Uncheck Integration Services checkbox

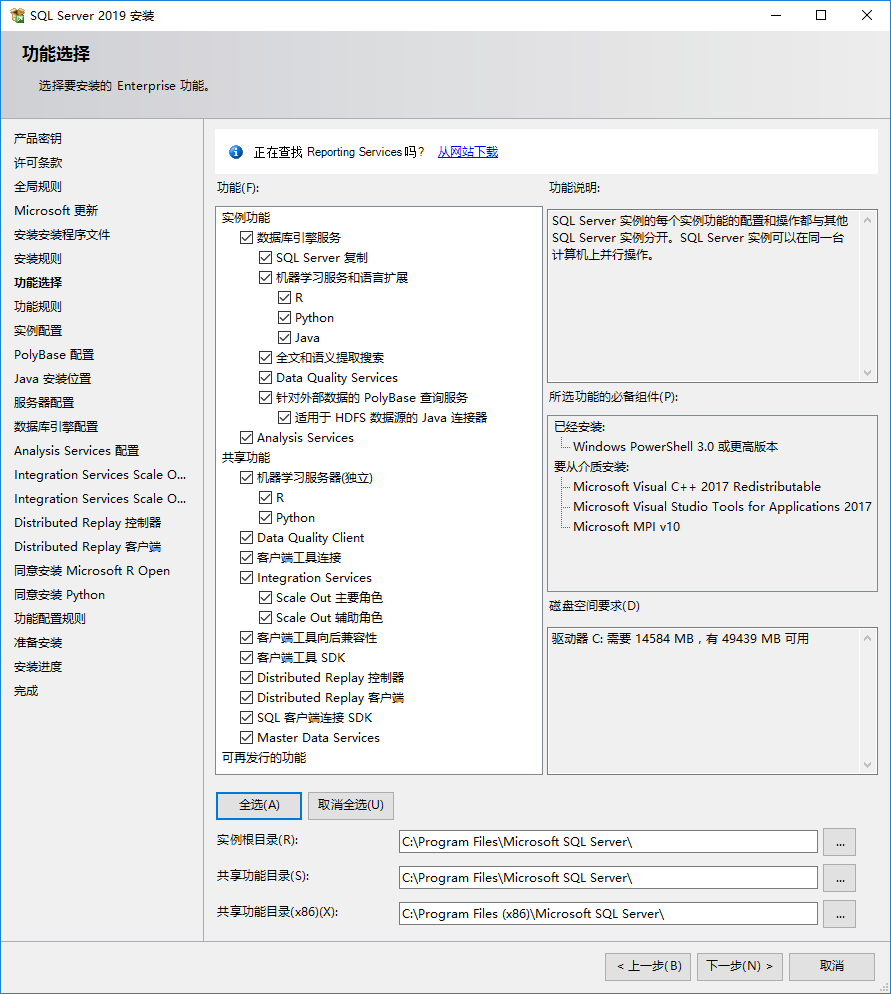point(247,578)
